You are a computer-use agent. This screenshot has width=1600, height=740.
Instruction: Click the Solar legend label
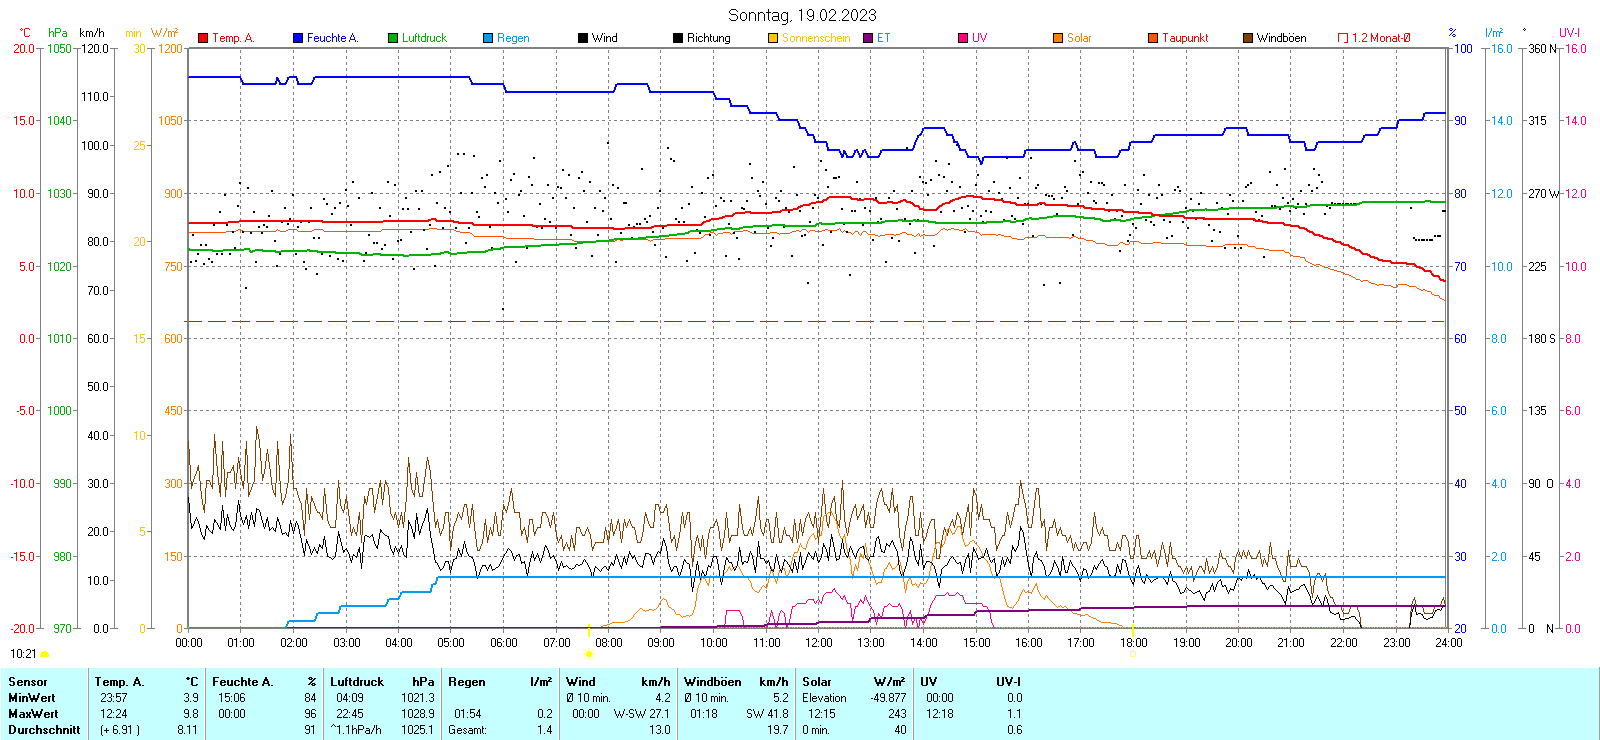pyautogui.click(x=1079, y=38)
